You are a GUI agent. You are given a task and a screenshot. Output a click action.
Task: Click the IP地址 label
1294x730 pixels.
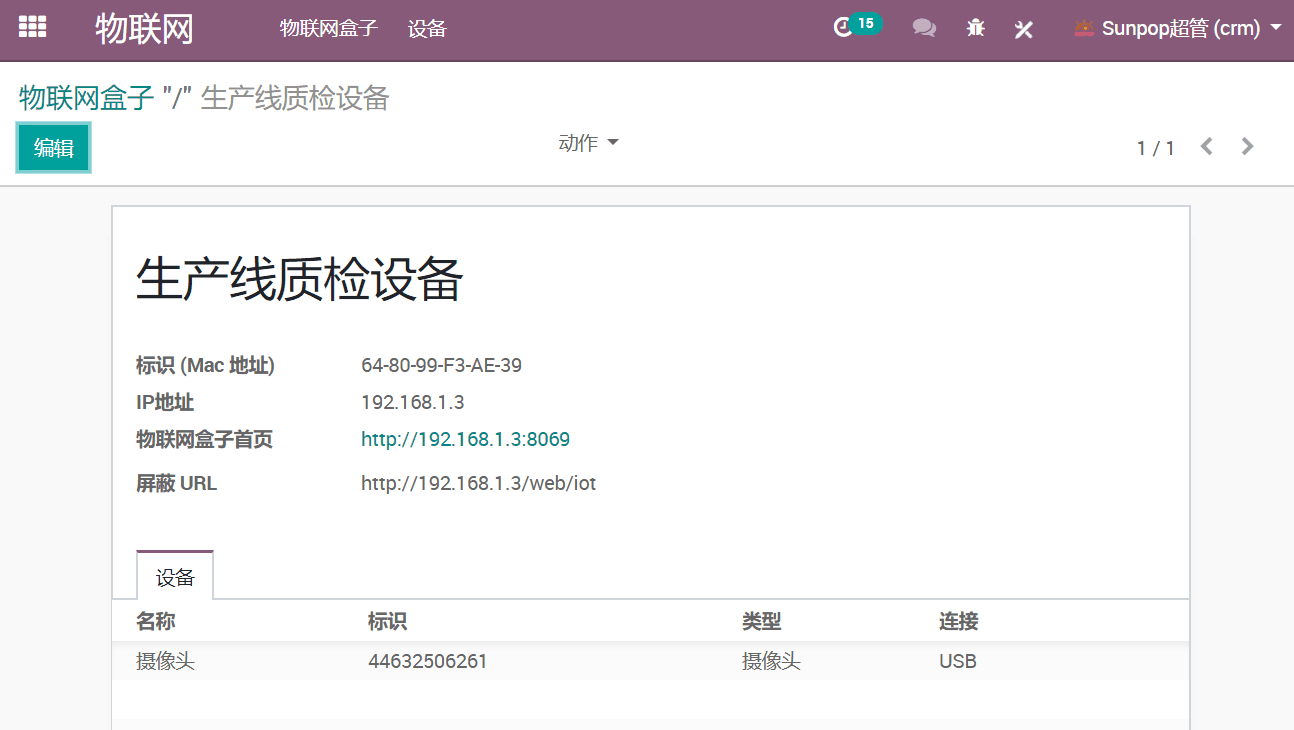165,403
